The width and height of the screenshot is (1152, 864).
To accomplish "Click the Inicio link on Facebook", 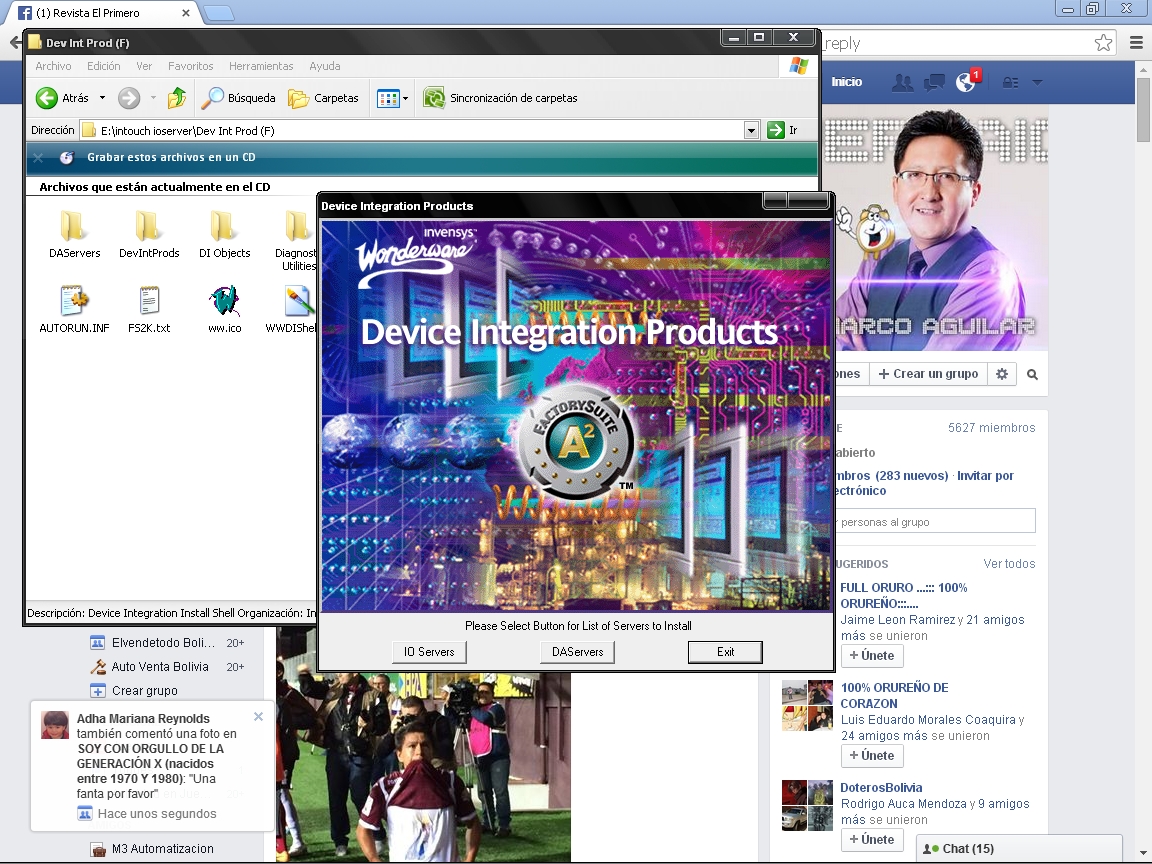I will [846, 82].
